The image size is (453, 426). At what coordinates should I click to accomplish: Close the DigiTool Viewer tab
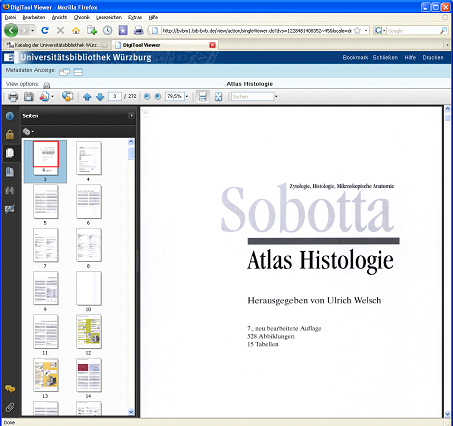[212, 45]
